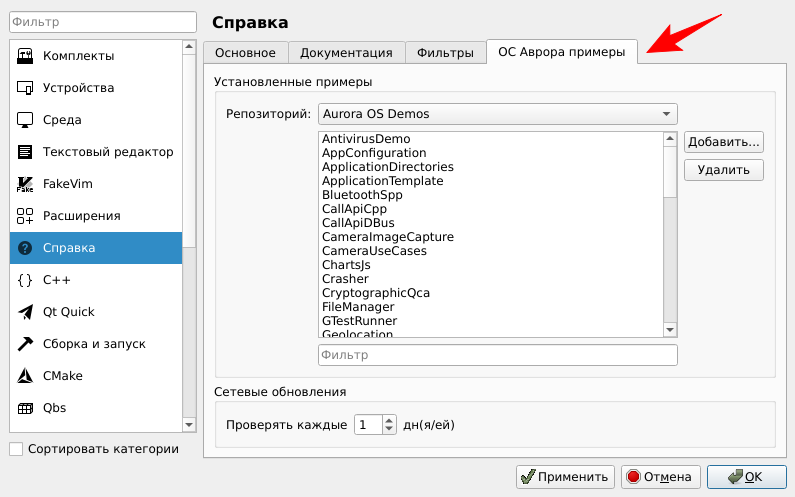Open the Фильтры tab
The image size is (795, 497).
[445, 54]
